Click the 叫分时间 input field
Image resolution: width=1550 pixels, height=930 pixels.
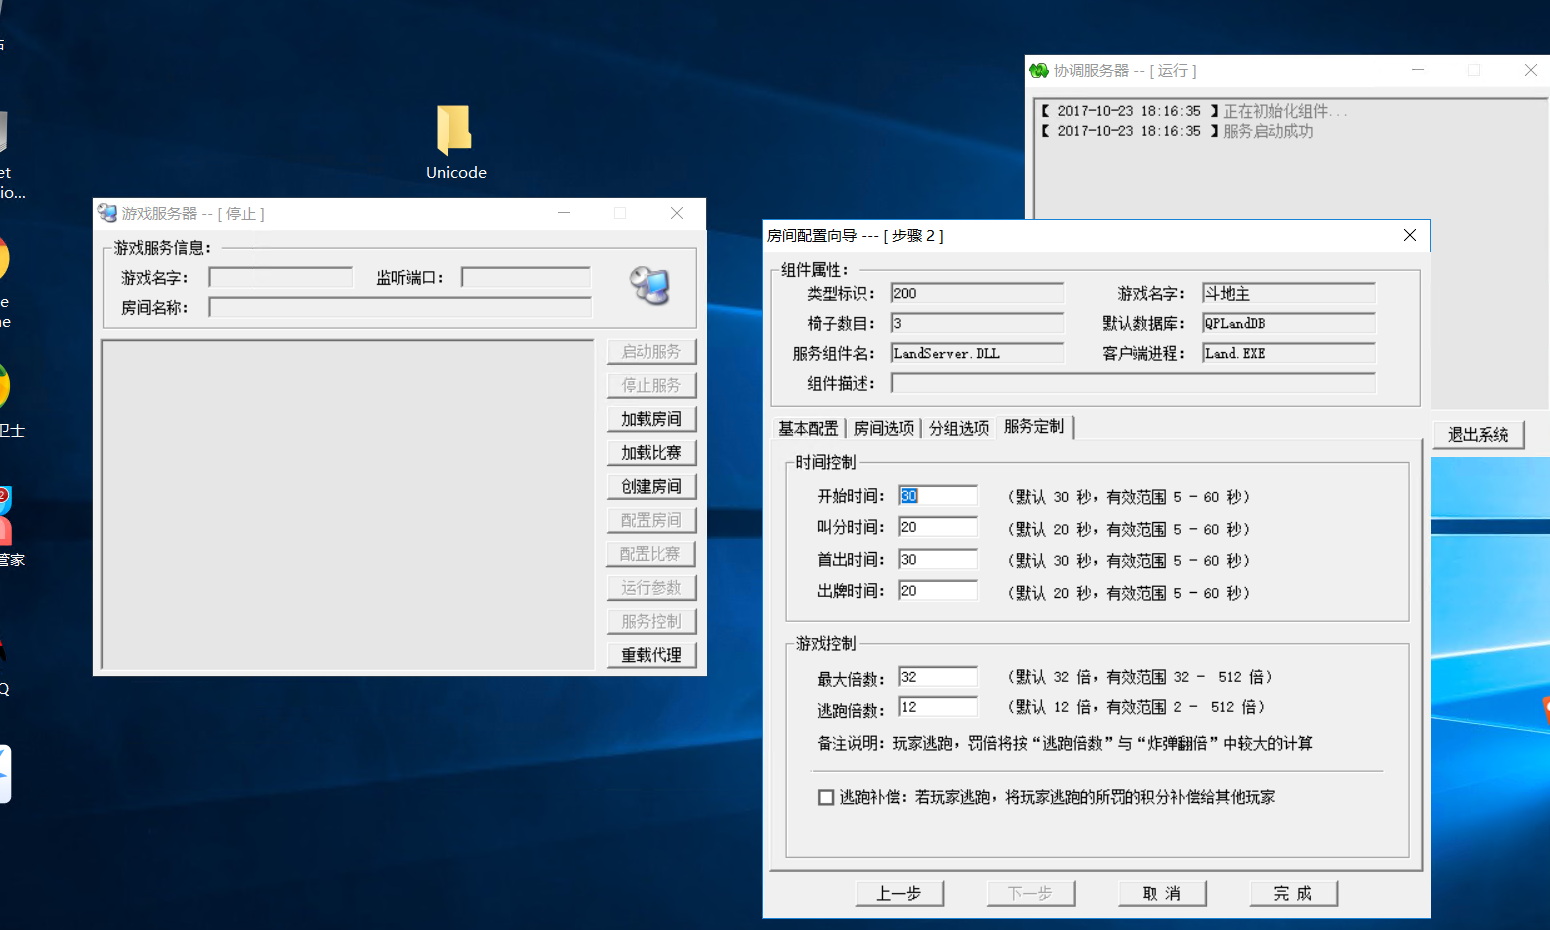[x=938, y=527]
